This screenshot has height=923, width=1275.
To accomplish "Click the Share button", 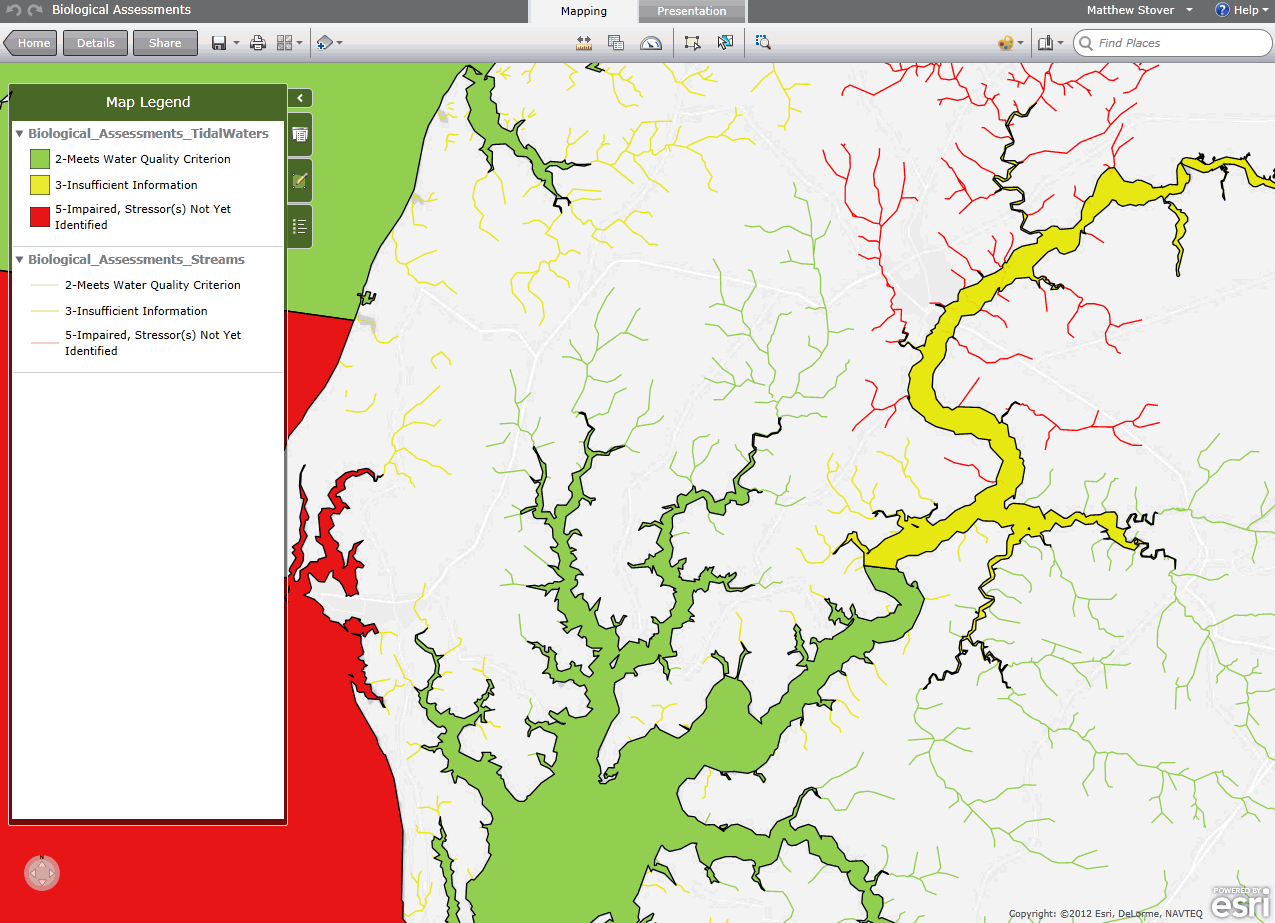I will point(165,43).
